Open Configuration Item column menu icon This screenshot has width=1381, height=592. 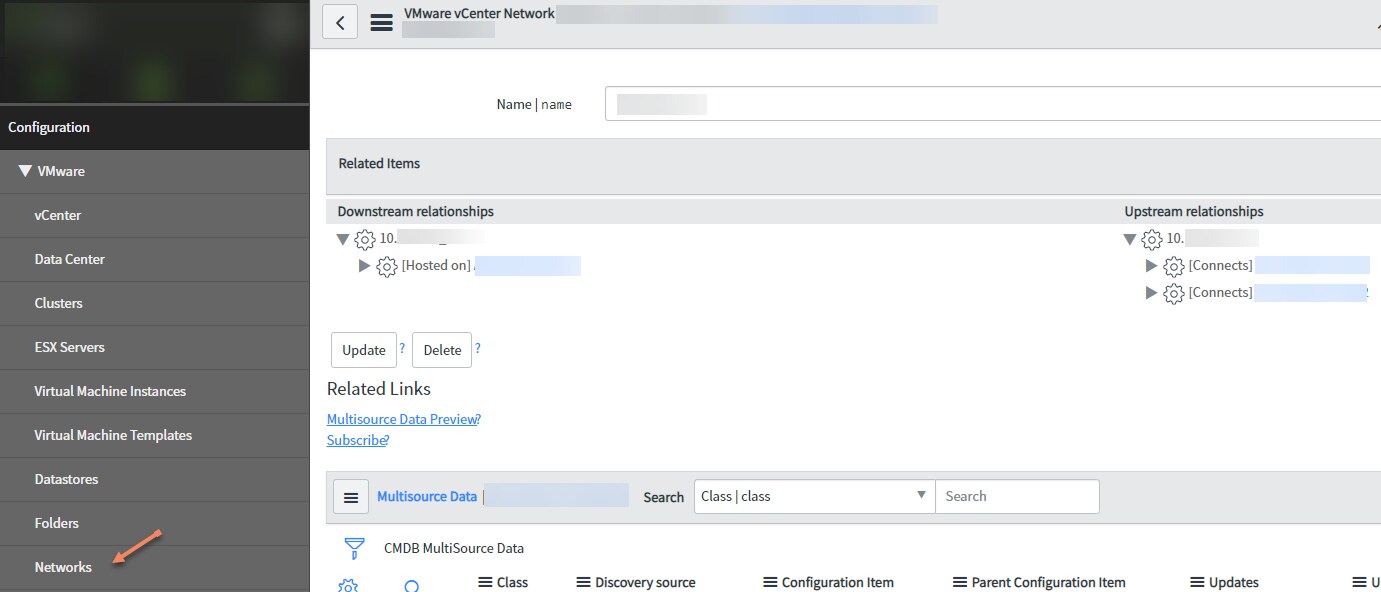[x=770, y=582]
